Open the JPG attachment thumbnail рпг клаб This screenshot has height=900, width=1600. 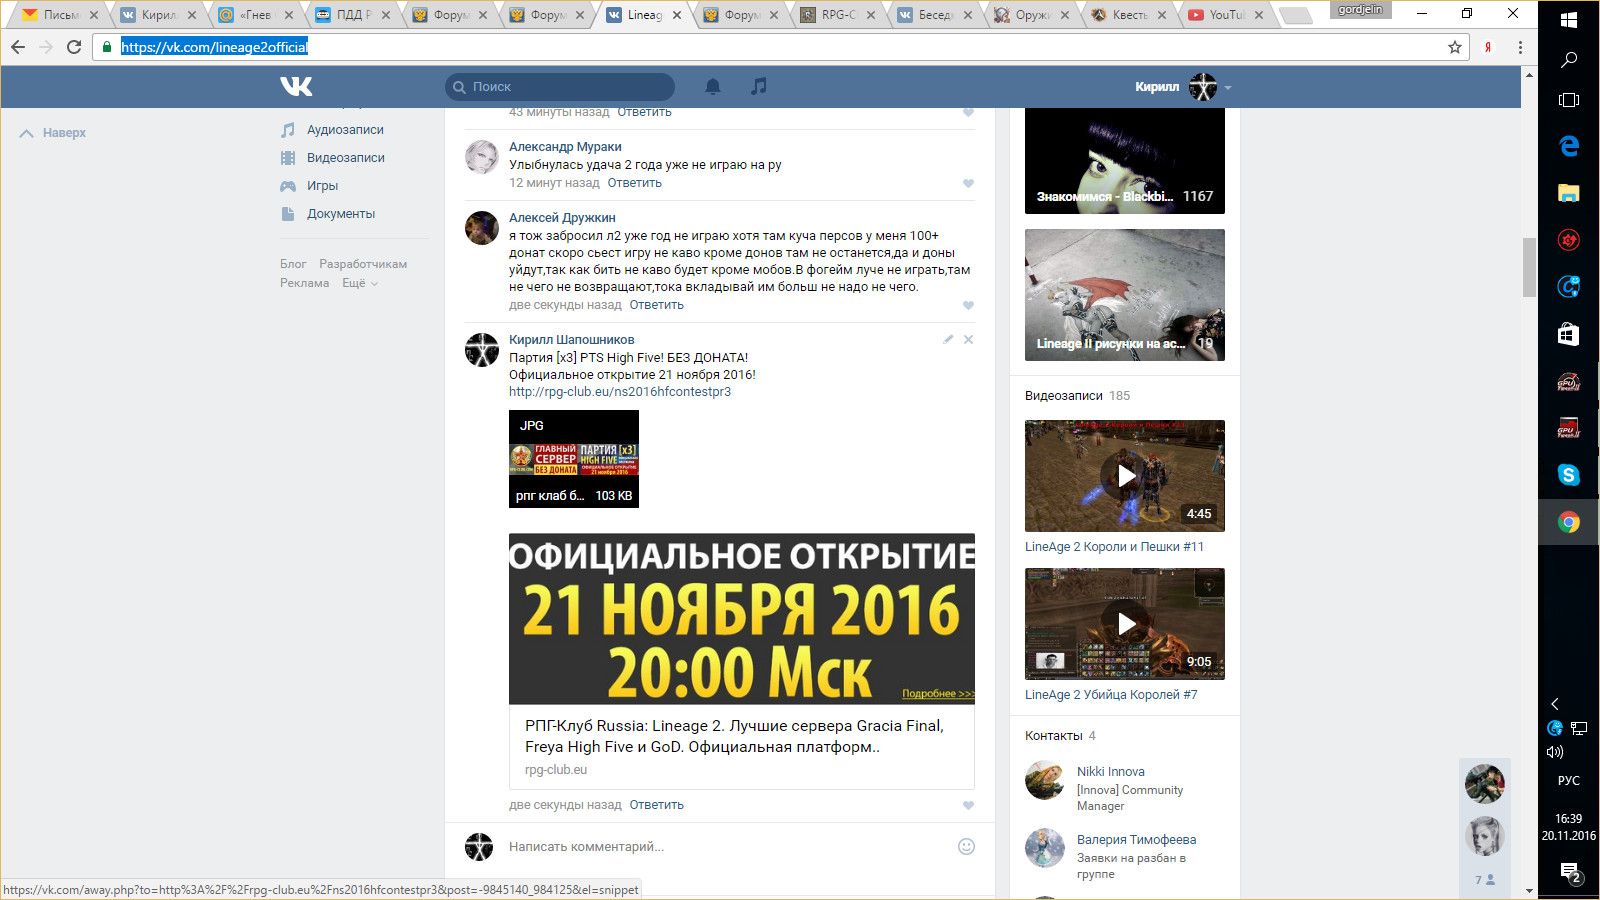pyautogui.click(x=574, y=459)
